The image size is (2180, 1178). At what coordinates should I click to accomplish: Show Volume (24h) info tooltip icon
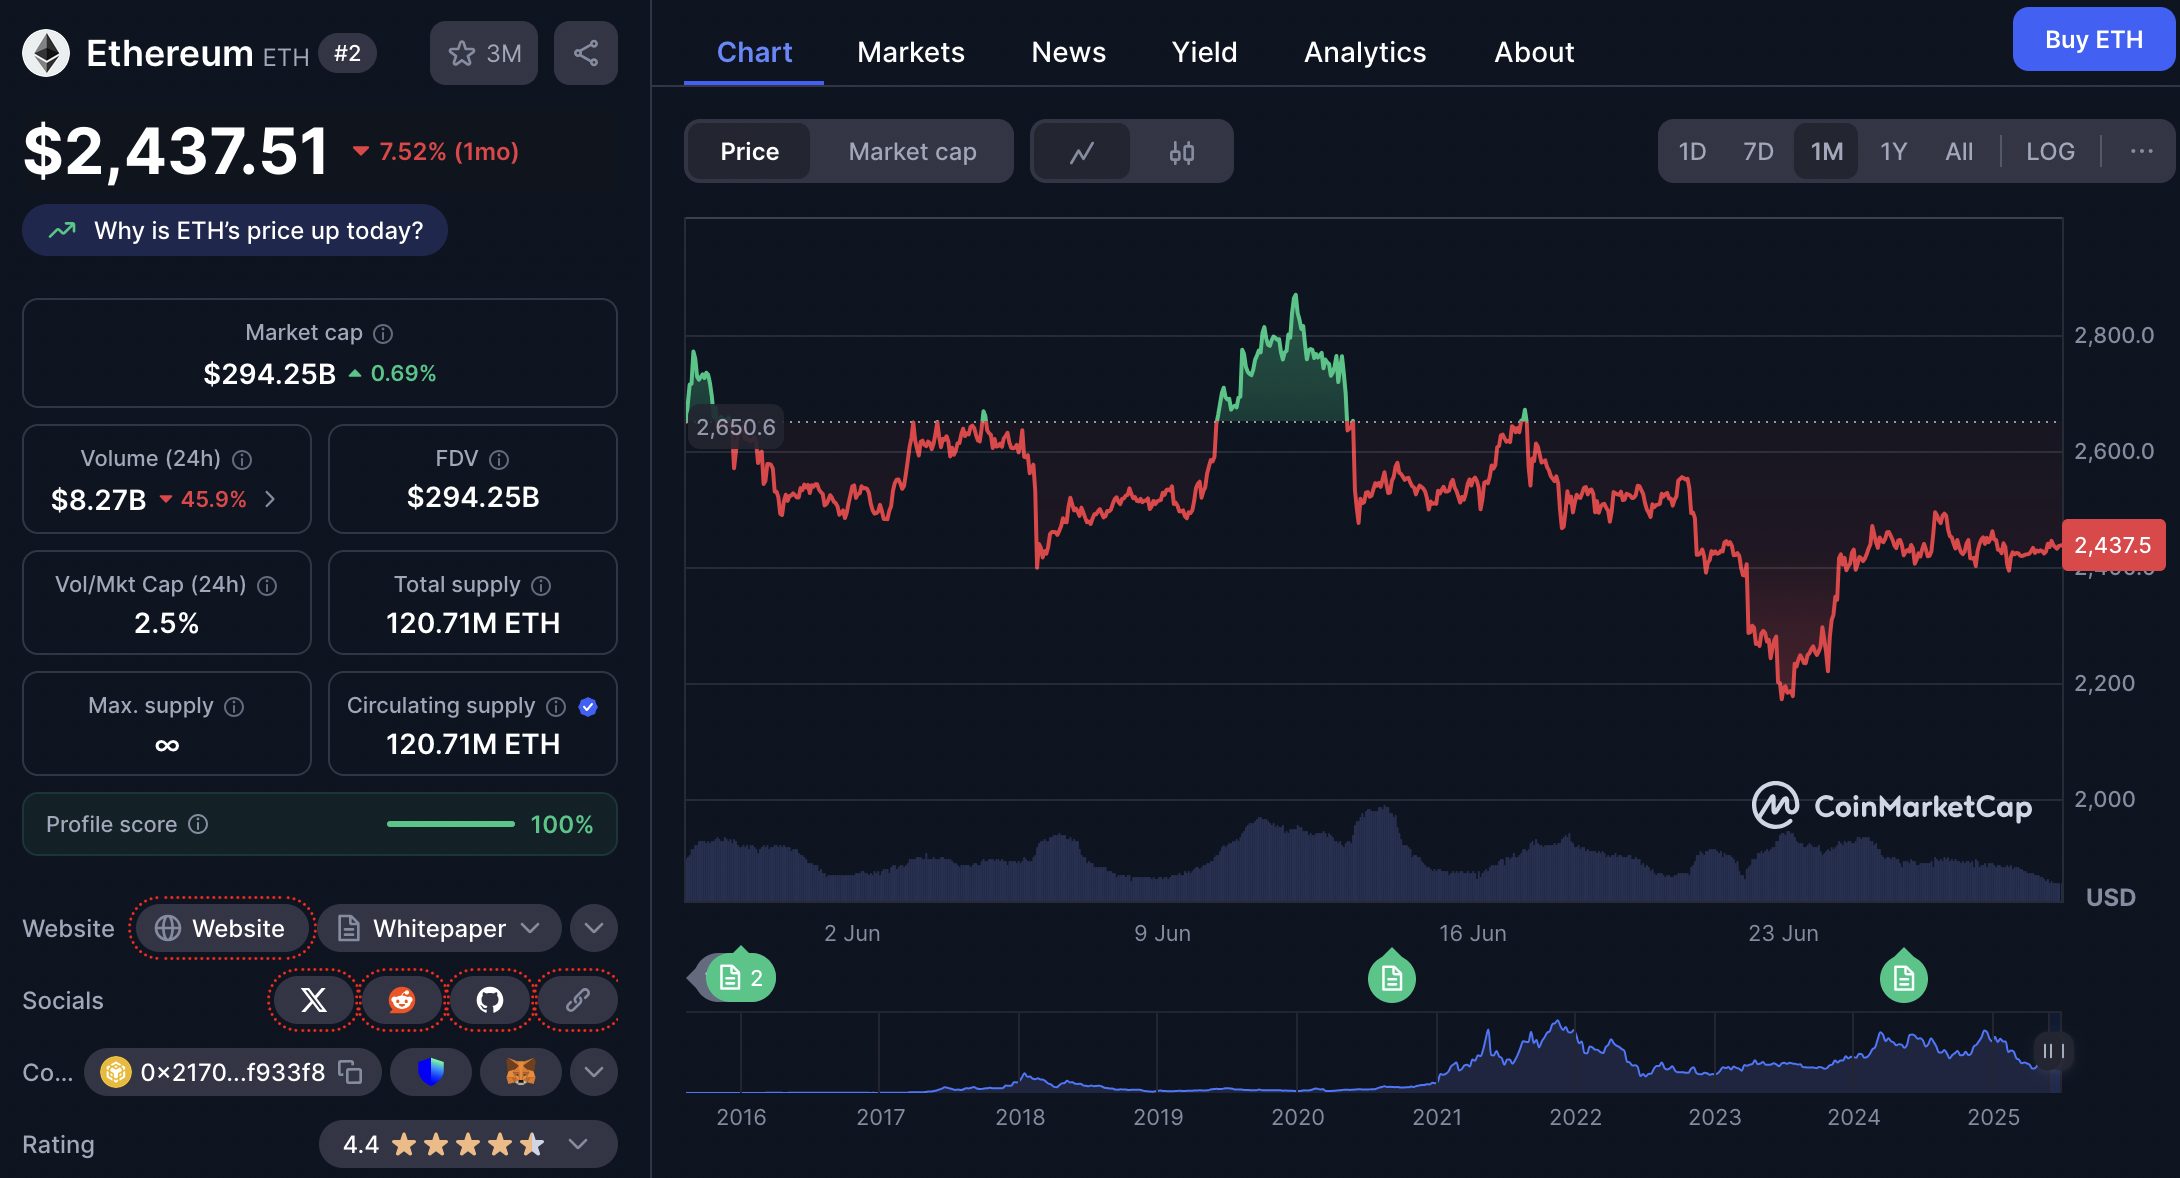point(242,459)
